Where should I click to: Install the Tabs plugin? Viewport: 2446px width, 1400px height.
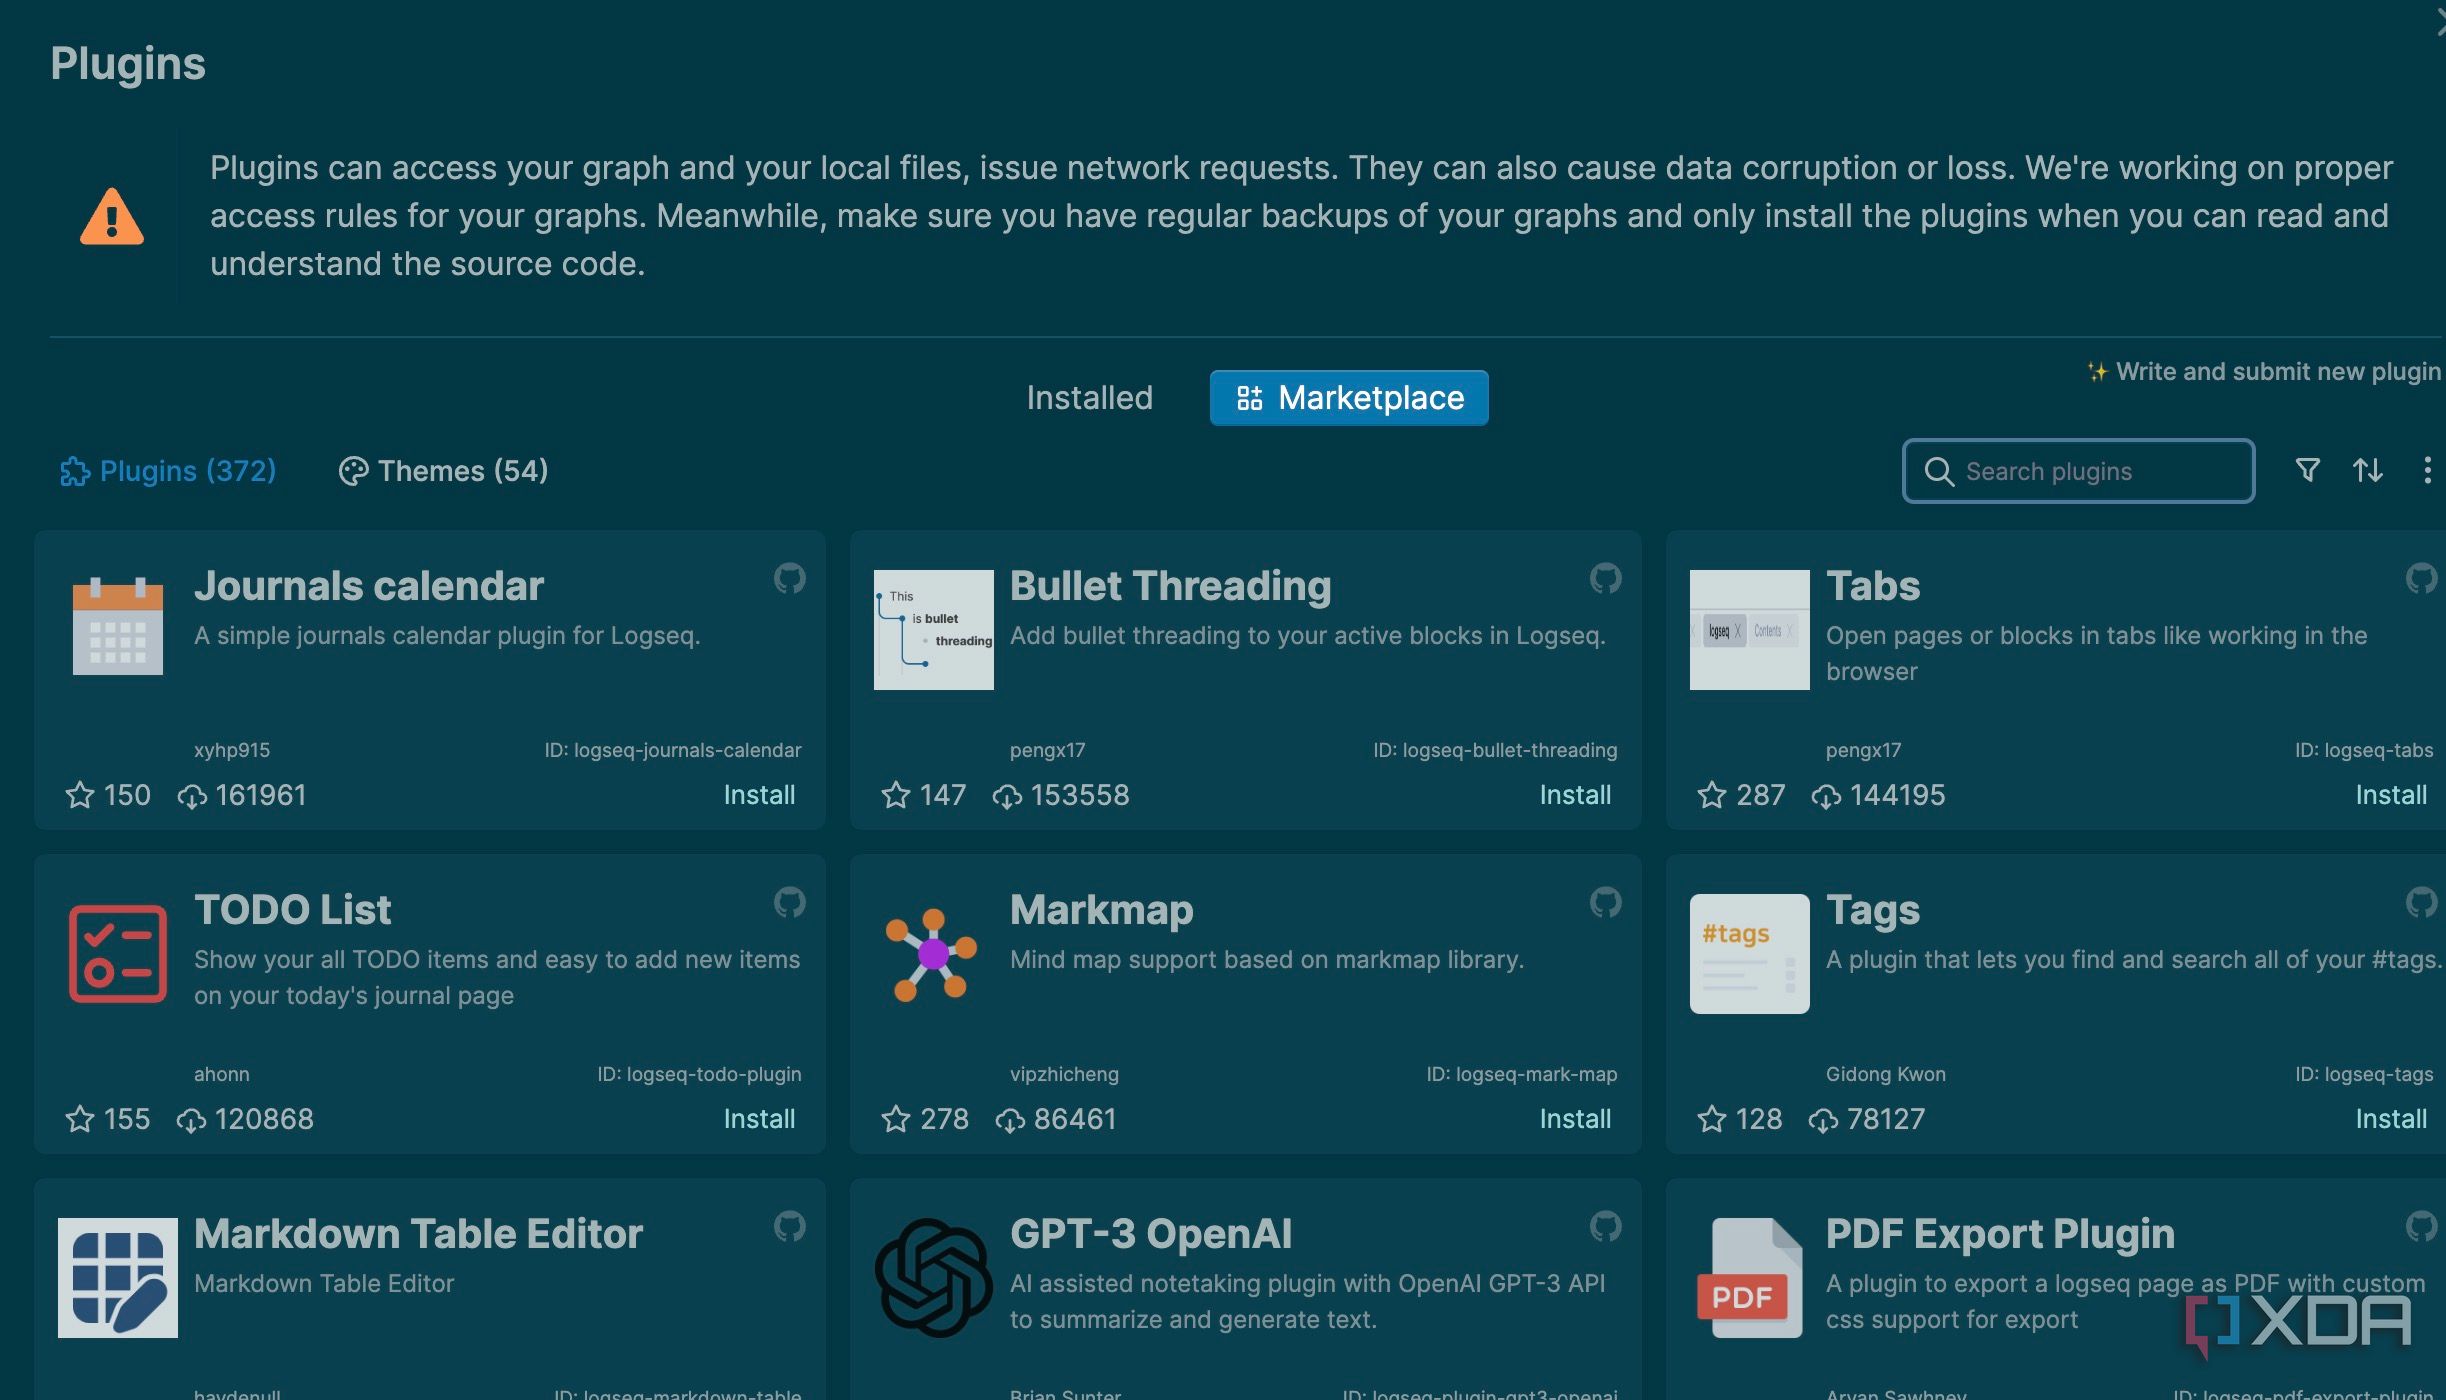(x=2390, y=795)
